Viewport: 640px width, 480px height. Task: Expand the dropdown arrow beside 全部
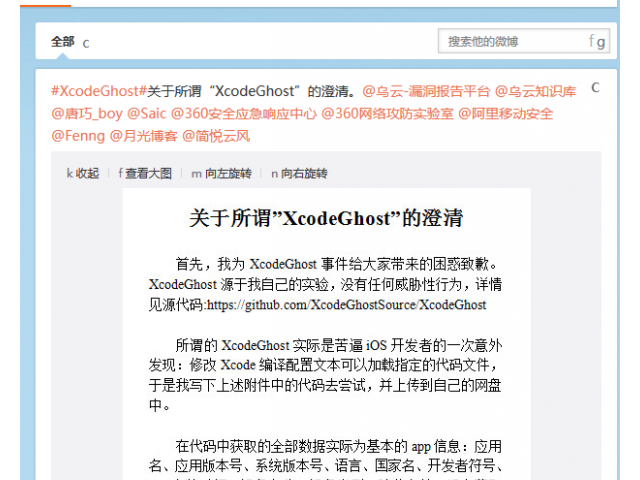tap(86, 44)
